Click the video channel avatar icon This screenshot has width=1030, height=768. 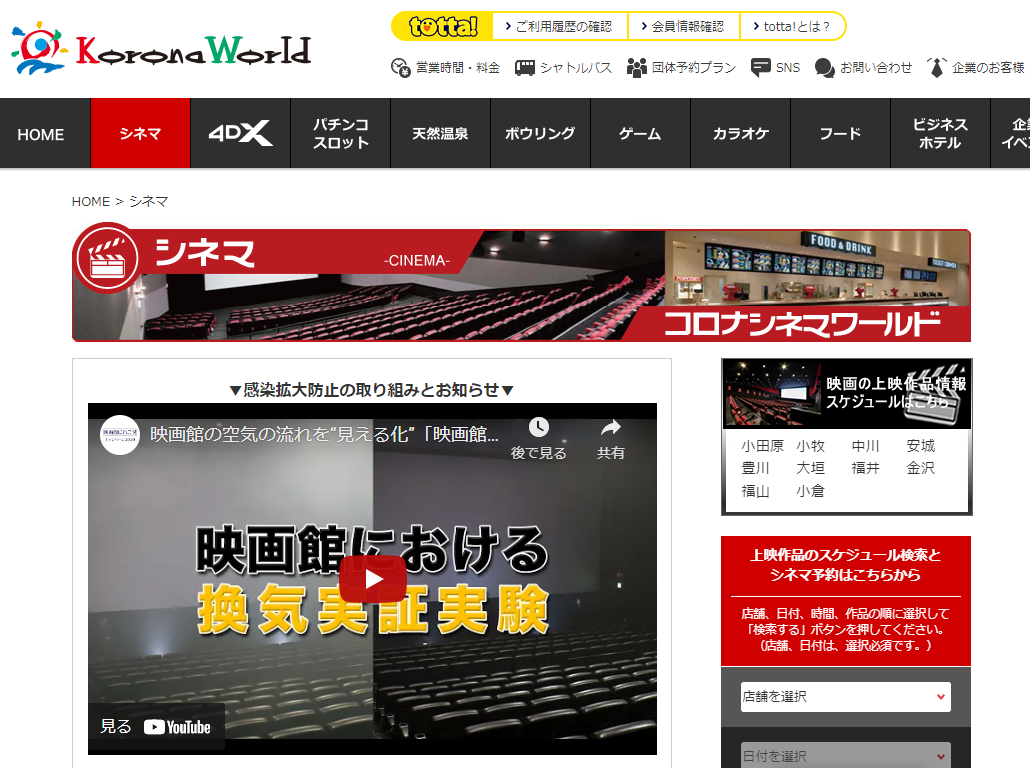[x=120, y=434]
